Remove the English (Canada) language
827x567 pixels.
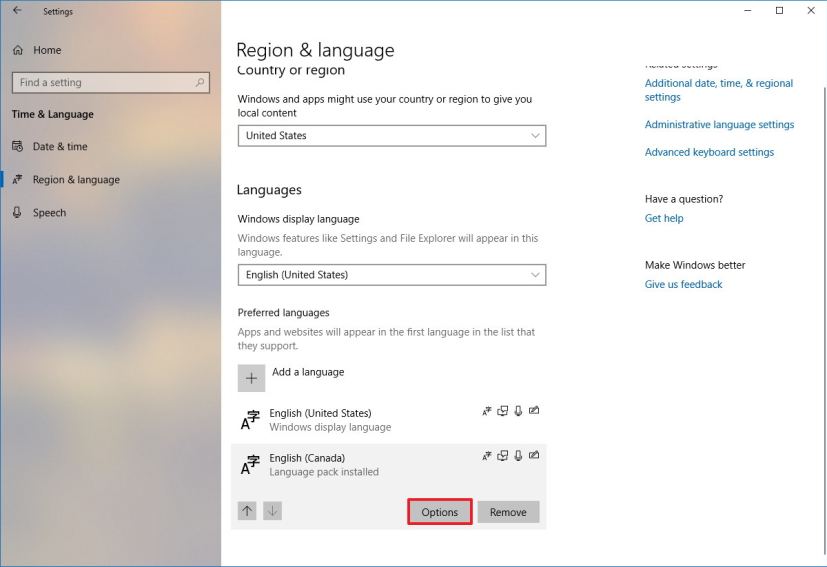[x=508, y=512]
